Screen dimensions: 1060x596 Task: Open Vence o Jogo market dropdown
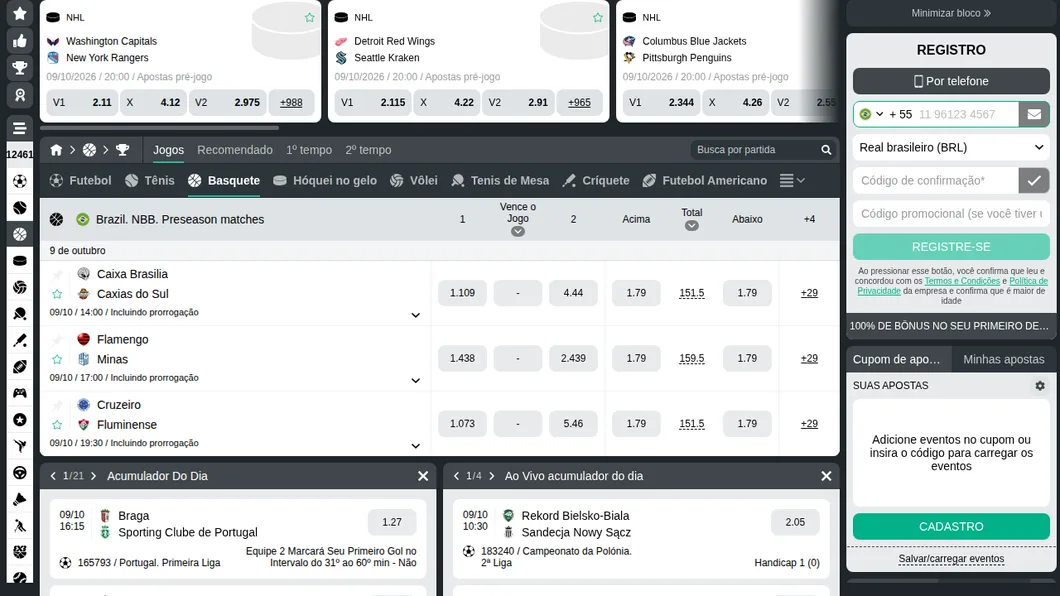(x=518, y=232)
